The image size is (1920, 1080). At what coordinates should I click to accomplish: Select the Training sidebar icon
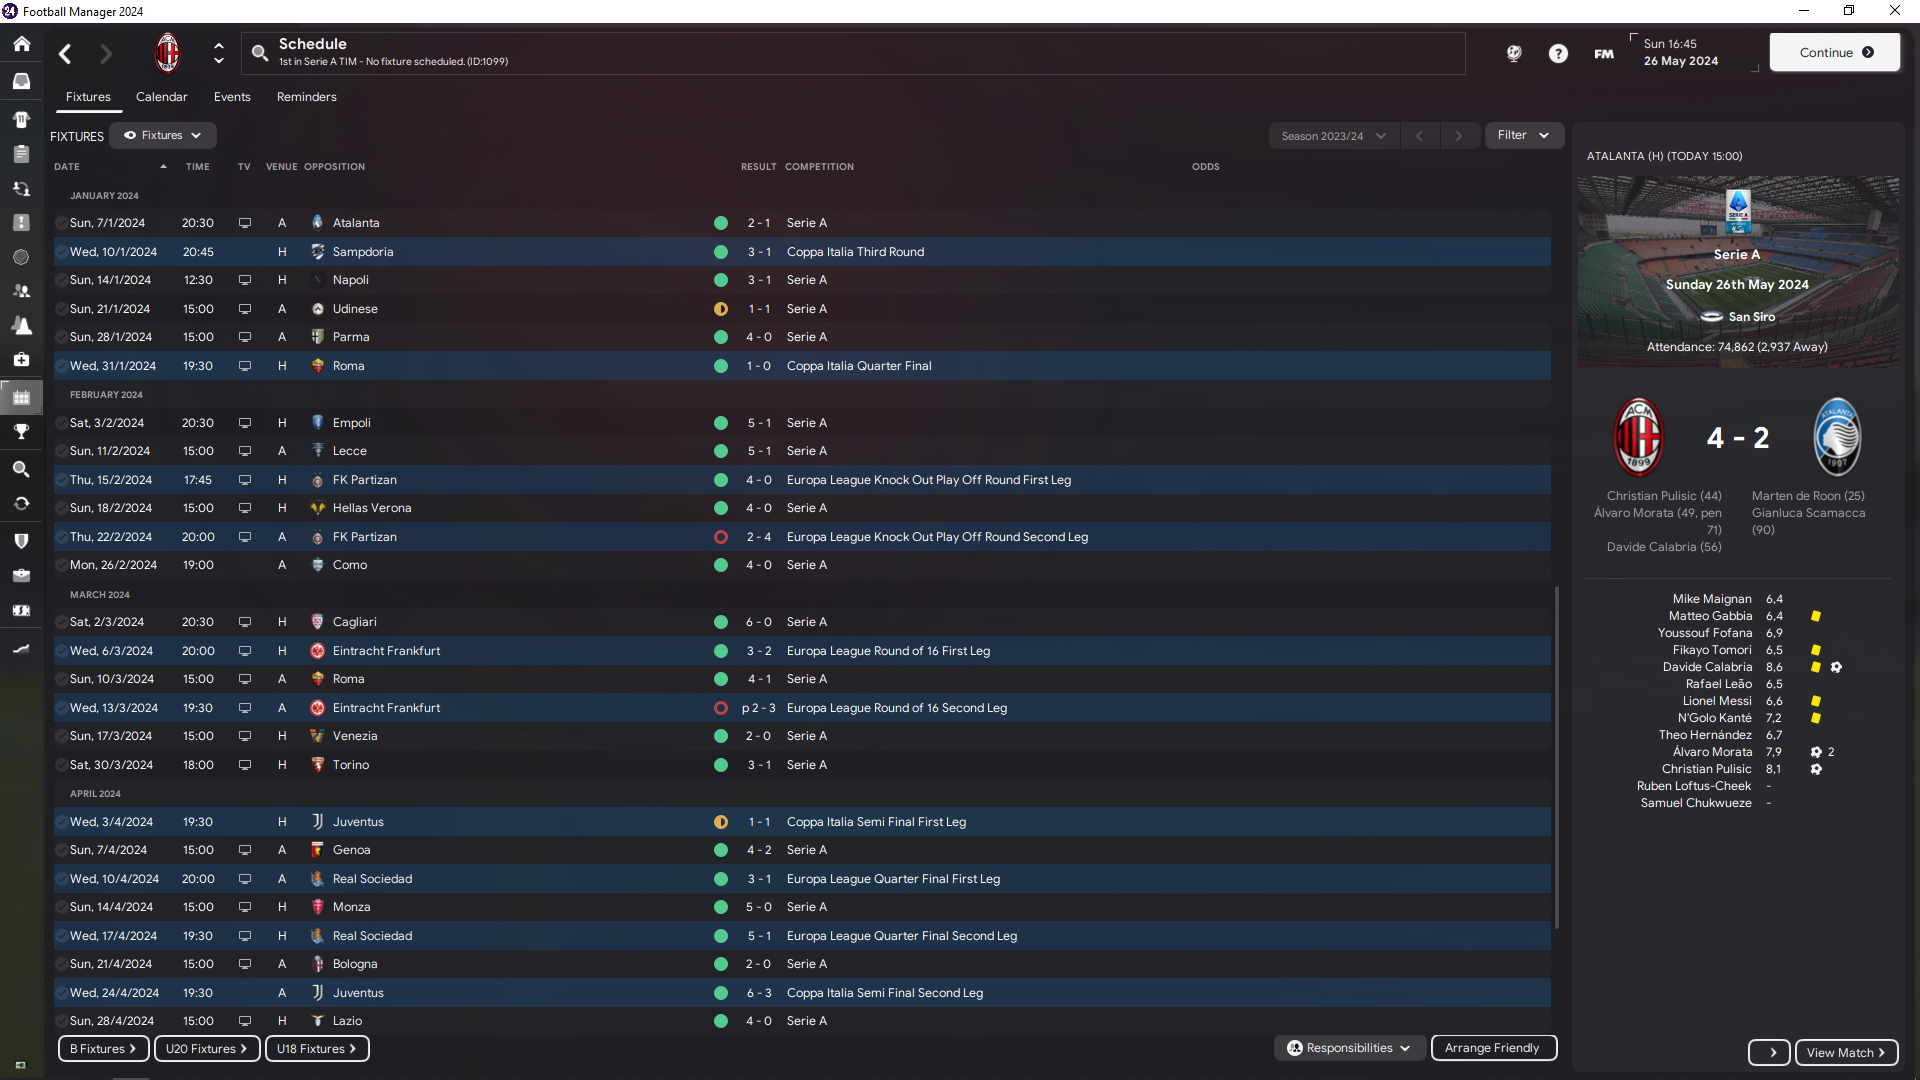pos(20,328)
